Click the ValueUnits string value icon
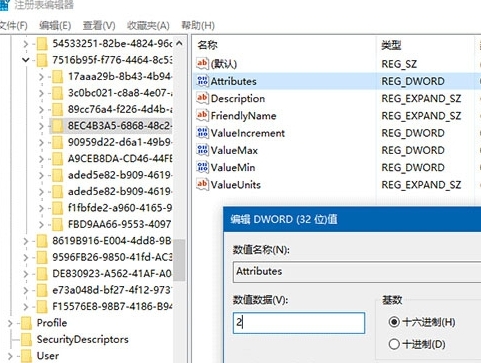The image size is (481, 363). coord(202,184)
